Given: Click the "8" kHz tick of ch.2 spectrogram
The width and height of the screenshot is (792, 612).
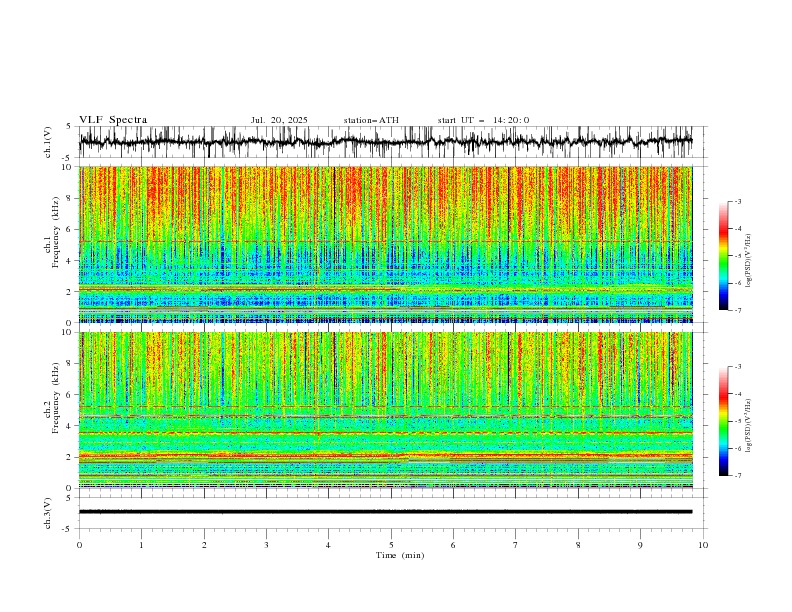Looking at the screenshot, I should [x=70, y=363].
